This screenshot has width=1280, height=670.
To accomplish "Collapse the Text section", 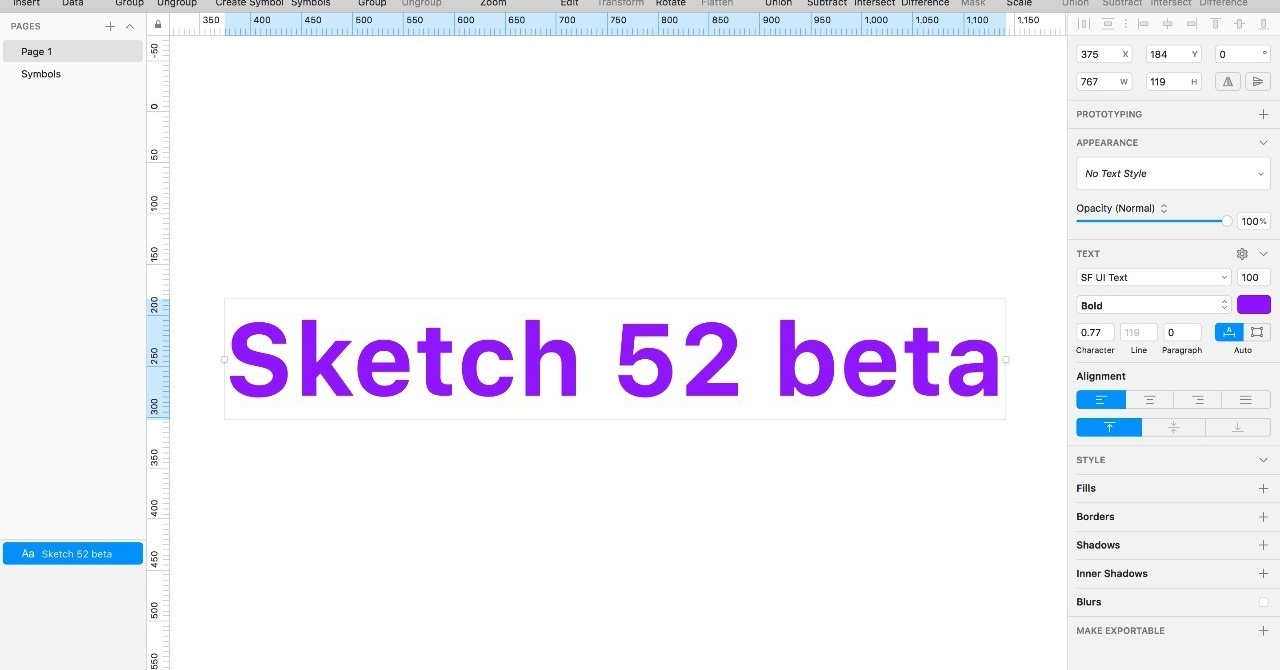I will coord(1263,254).
